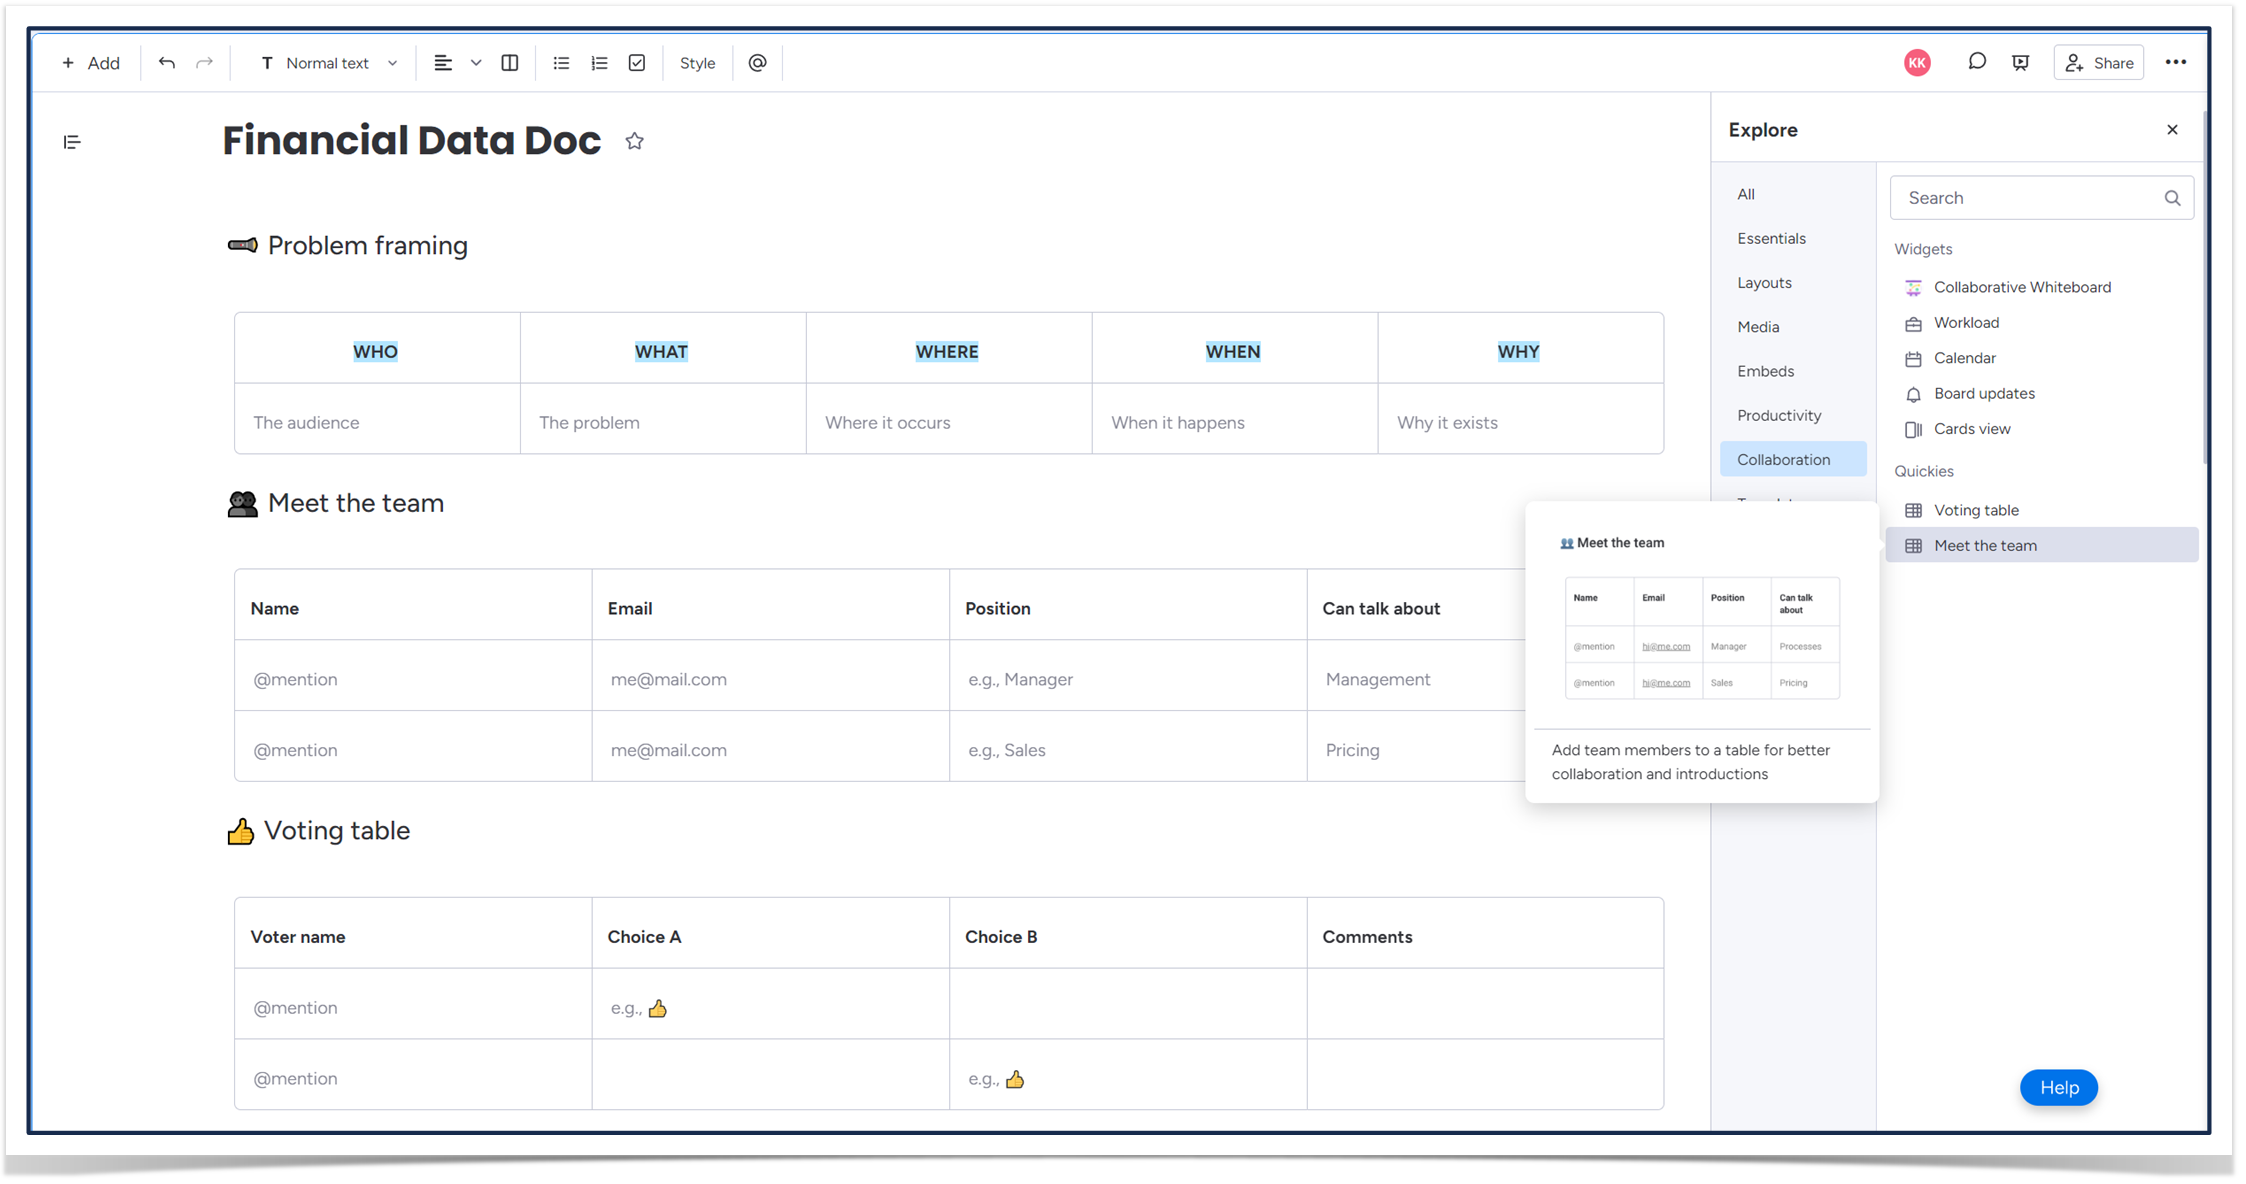Open the Style options
Viewport: 2246px width, 1184px height.
point(697,63)
